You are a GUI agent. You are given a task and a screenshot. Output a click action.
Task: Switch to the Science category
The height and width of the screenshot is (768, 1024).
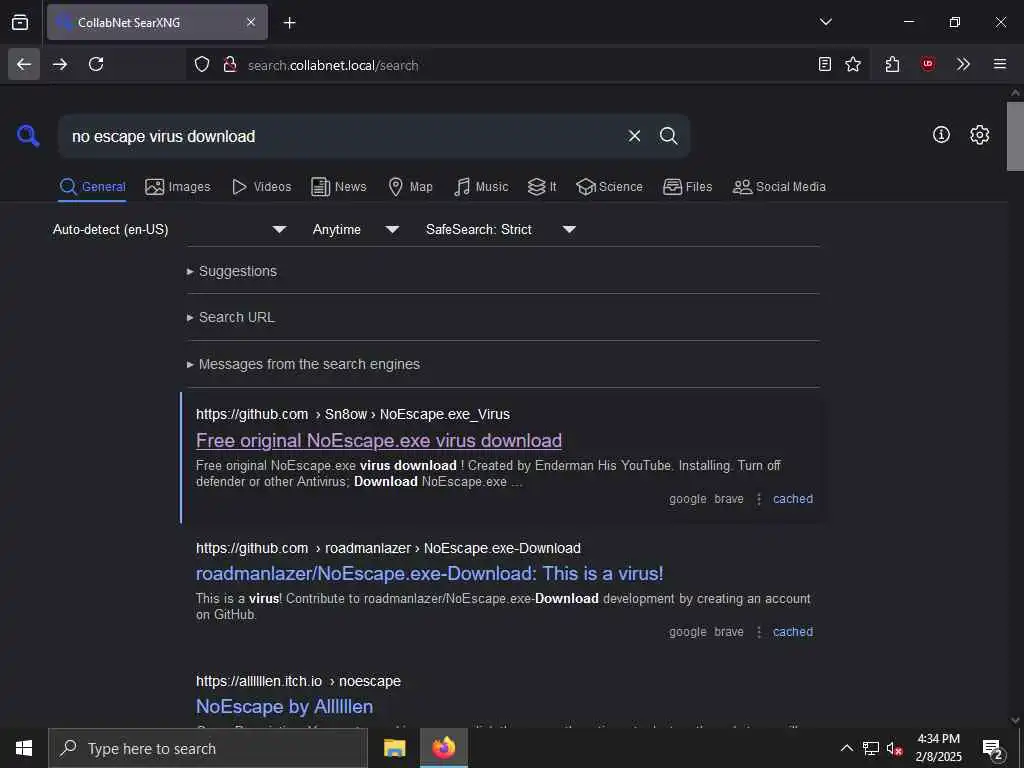coord(609,187)
